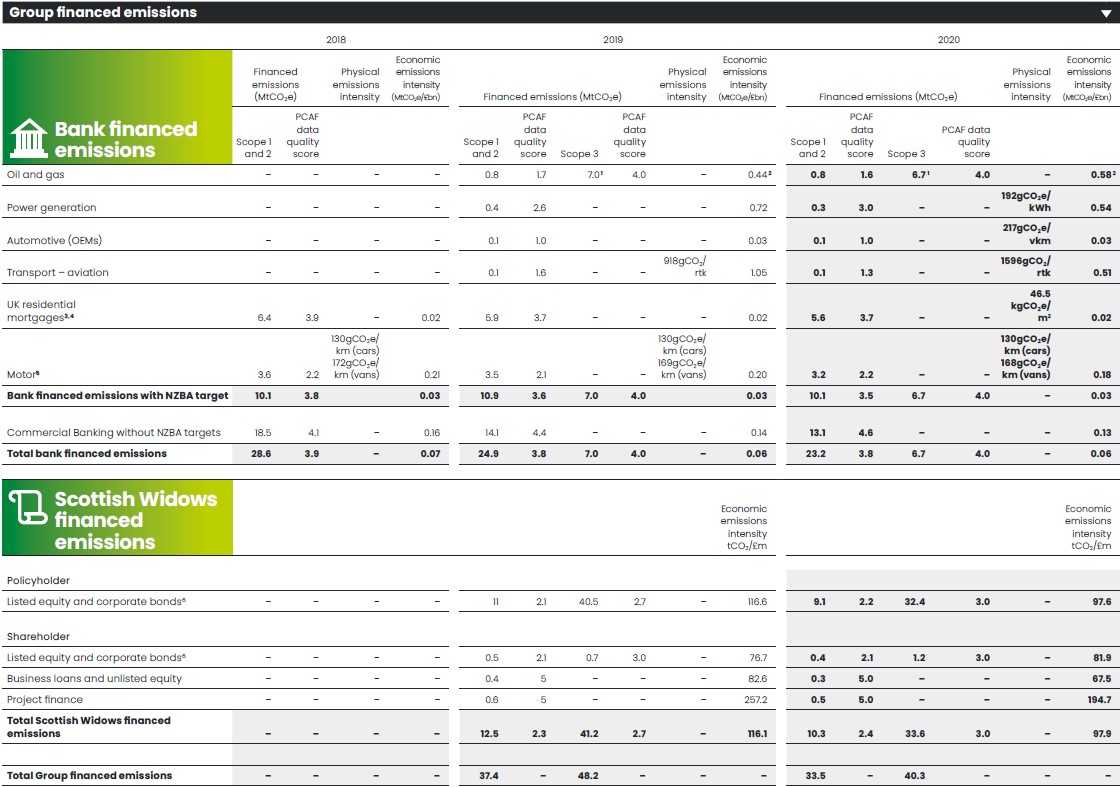Select the Total bank financed emissions row
The height and width of the screenshot is (787, 1120).
pyautogui.click(x=87, y=454)
